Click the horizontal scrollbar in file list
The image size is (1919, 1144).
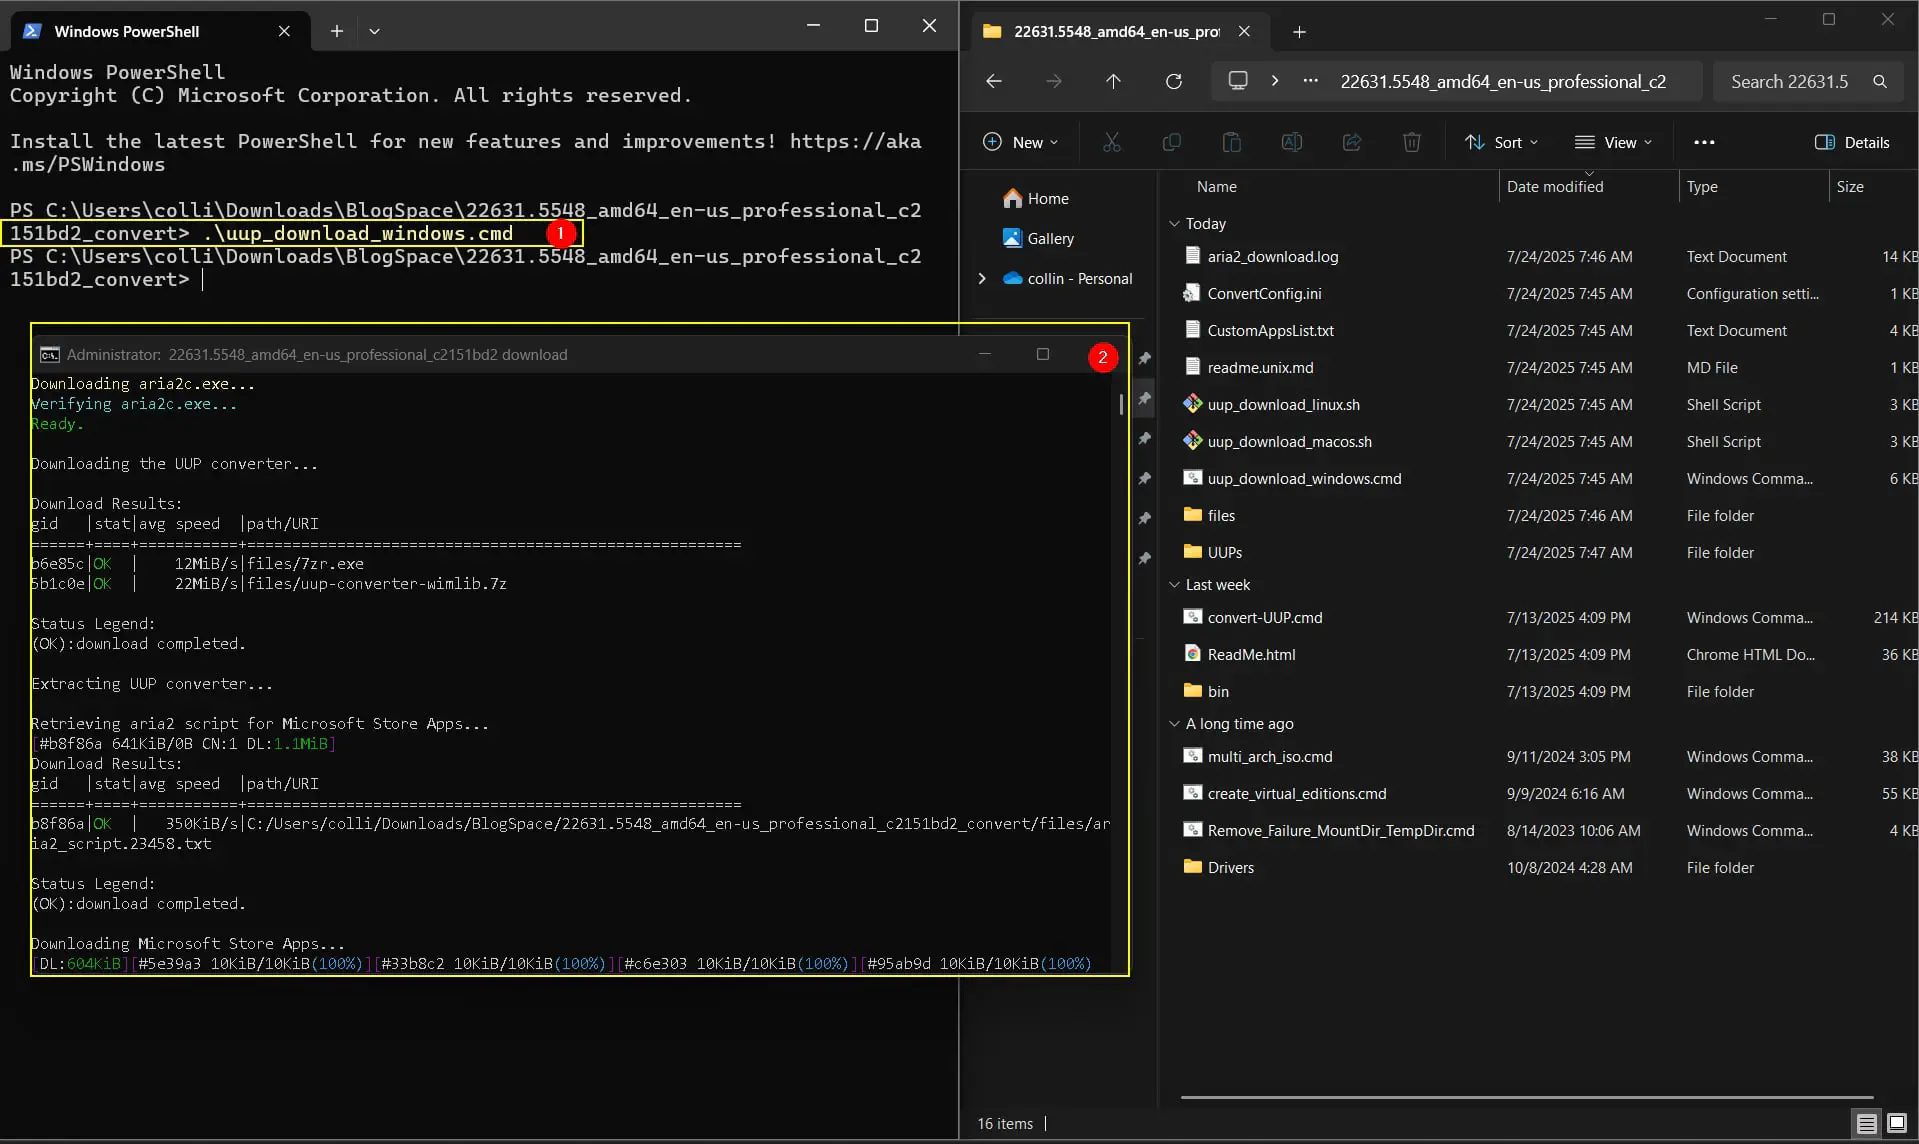pyautogui.click(x=1526, y=1097)
